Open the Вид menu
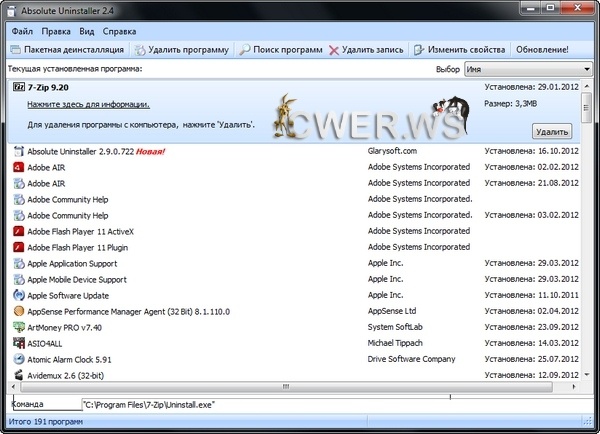The height and width of the screenshot is (434, 600). click(88, 31)
